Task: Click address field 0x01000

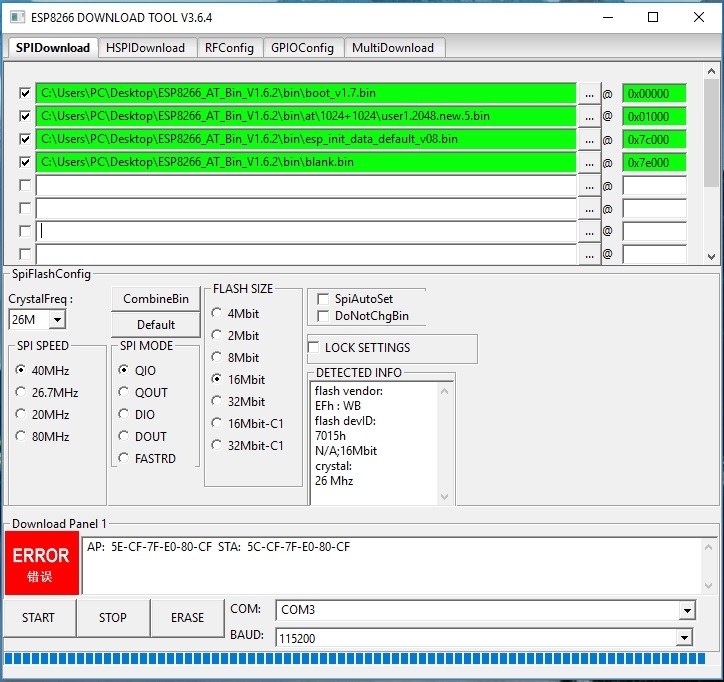Action: tap(654, 117)
